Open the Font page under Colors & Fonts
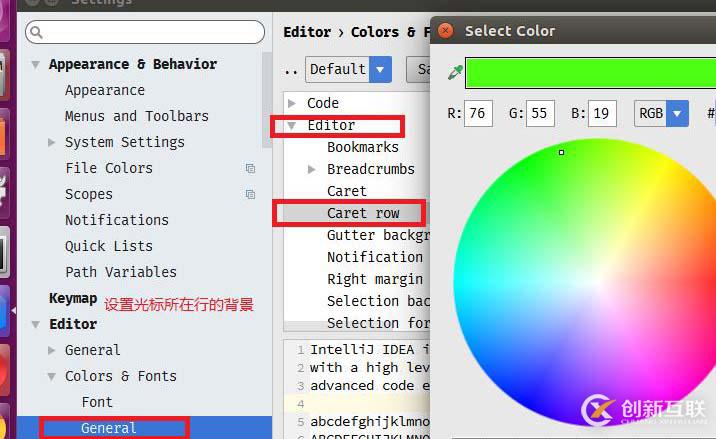This screenshot has height=439, width=716. coord(97,402)
